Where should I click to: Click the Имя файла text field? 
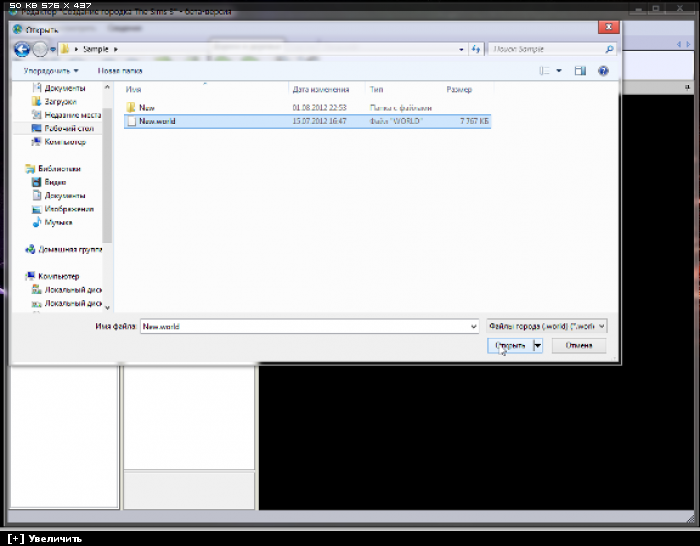point(303,326)
